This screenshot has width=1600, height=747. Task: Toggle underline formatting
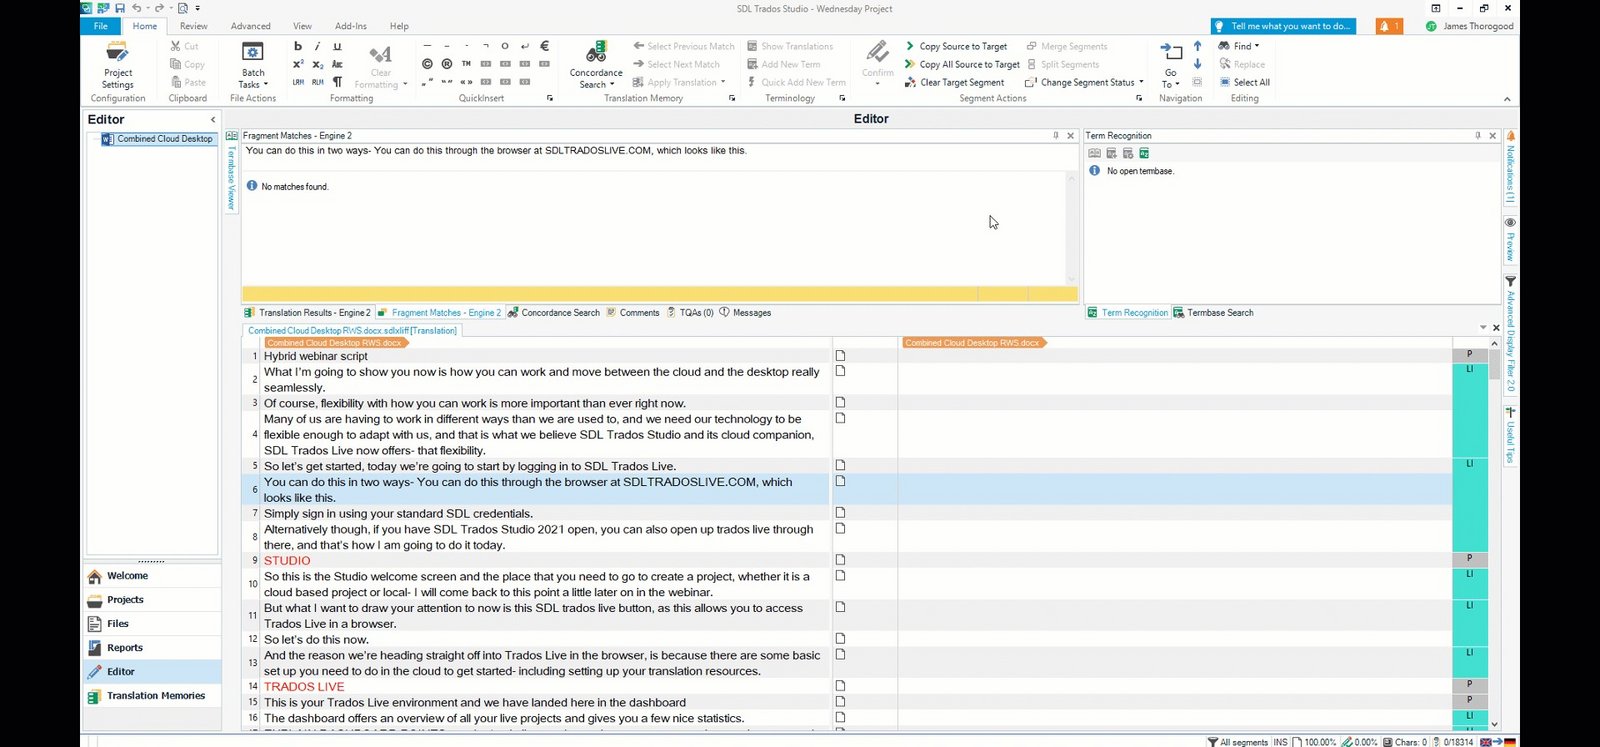click(x=337, y=46)
